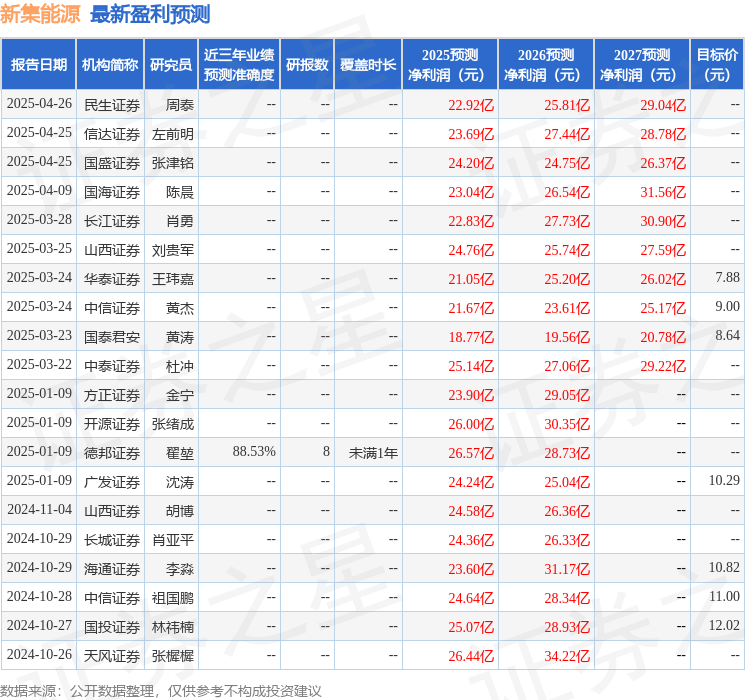Click the 机构简称 column header
The image size is (745, 700).
(x=110, y=65)
